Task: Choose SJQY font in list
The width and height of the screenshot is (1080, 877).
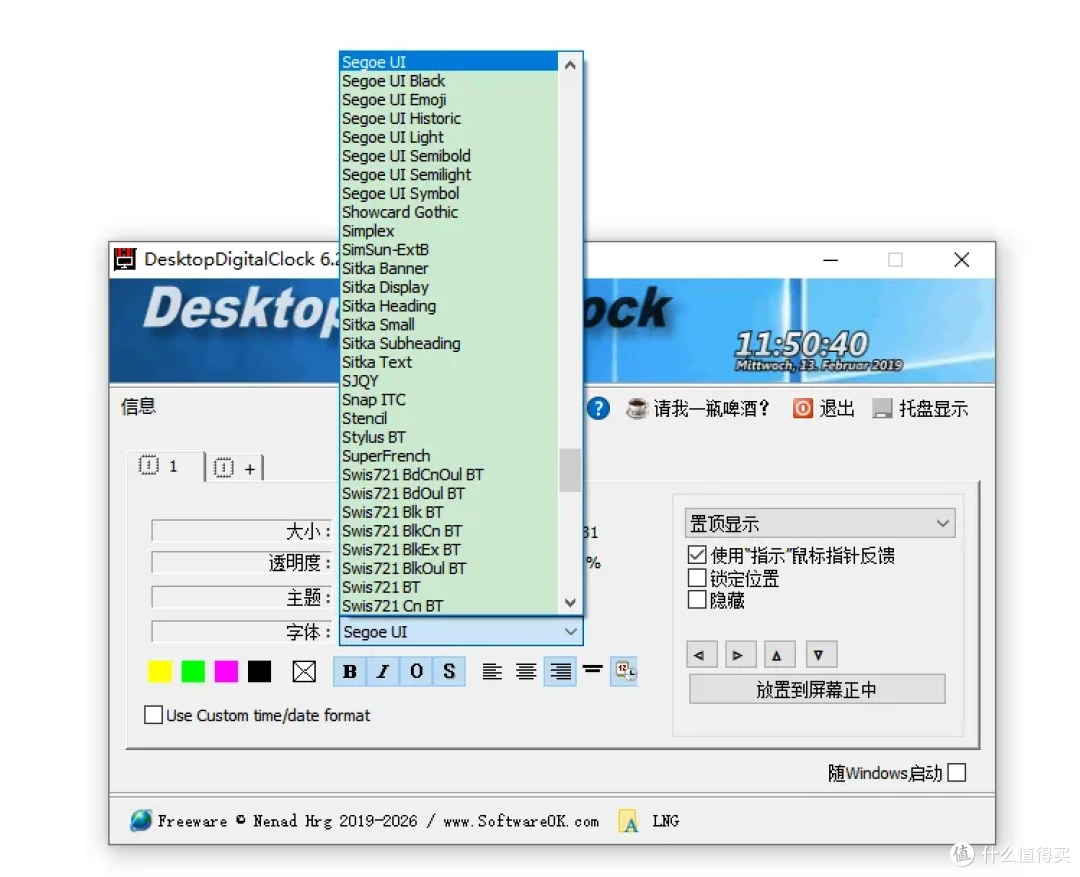Action: point(449,381)
